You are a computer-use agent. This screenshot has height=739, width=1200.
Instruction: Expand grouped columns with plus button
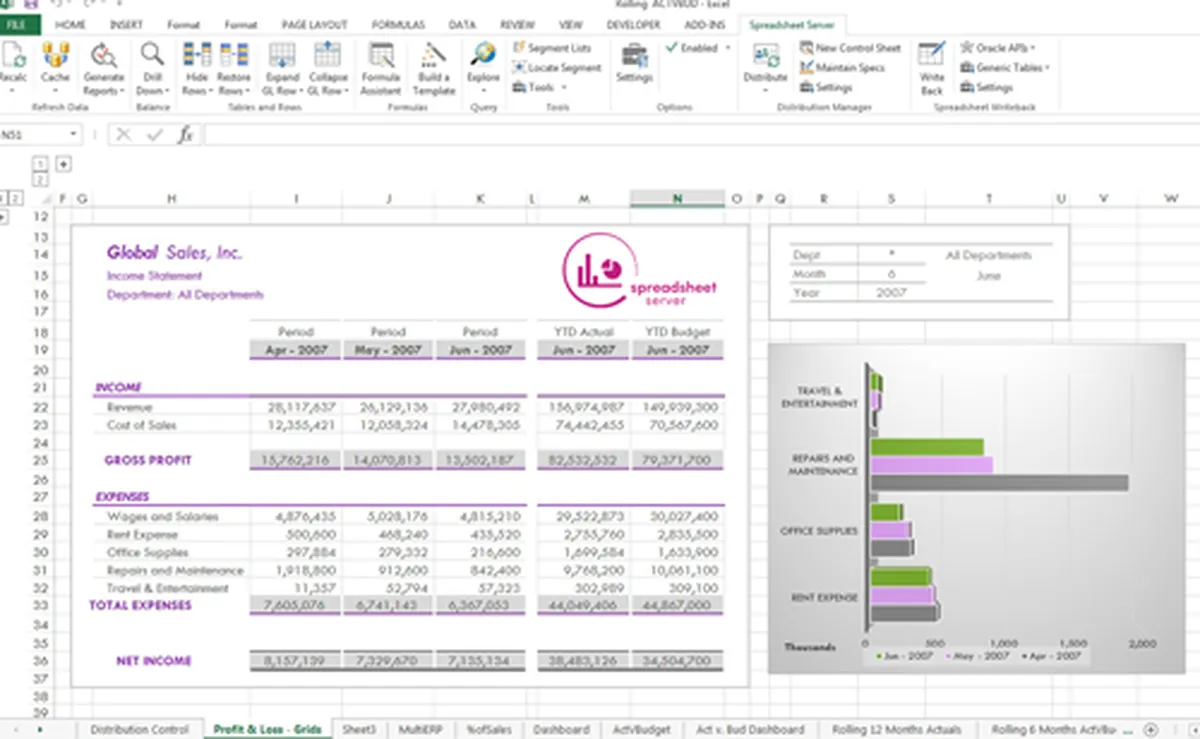pyautogui.click(x=62, y=163)
